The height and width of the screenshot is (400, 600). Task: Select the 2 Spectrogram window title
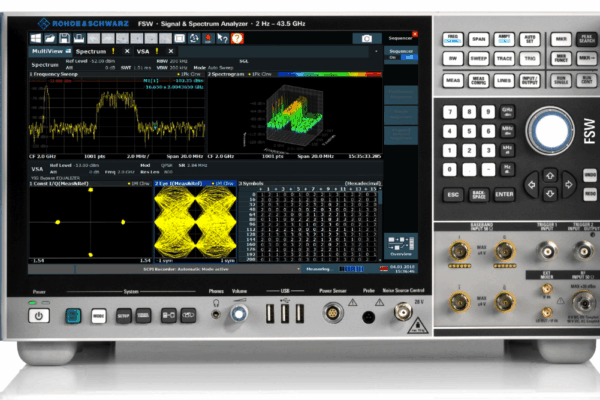(226, 74)
